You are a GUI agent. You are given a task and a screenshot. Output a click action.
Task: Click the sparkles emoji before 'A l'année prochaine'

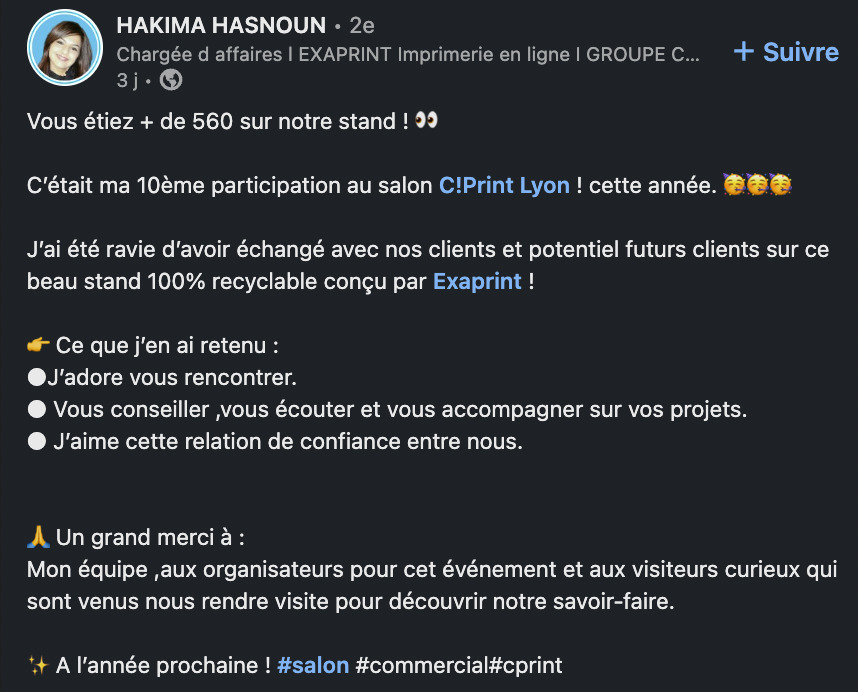click(x=38, y=666)
